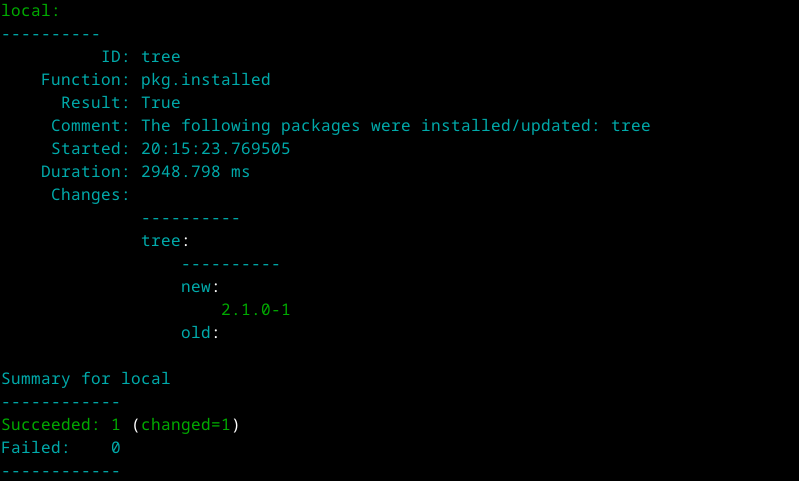The image size is (799, 481).
Task: Click the "Function:" field label
Action: coord(86,80)
